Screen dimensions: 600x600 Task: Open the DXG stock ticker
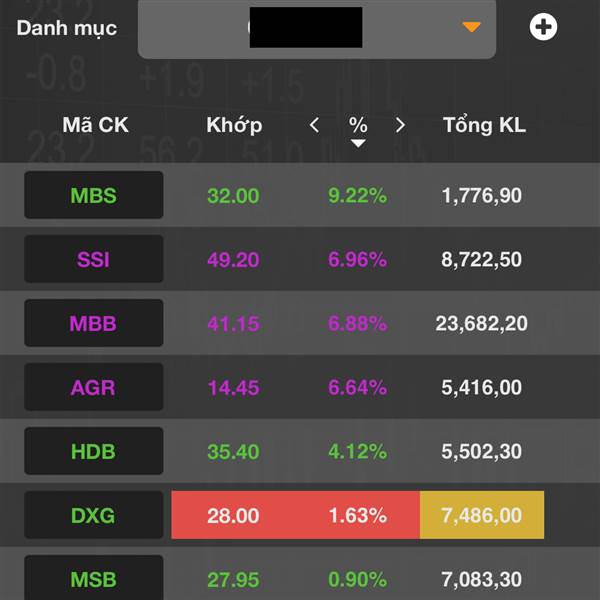[94, 515]
